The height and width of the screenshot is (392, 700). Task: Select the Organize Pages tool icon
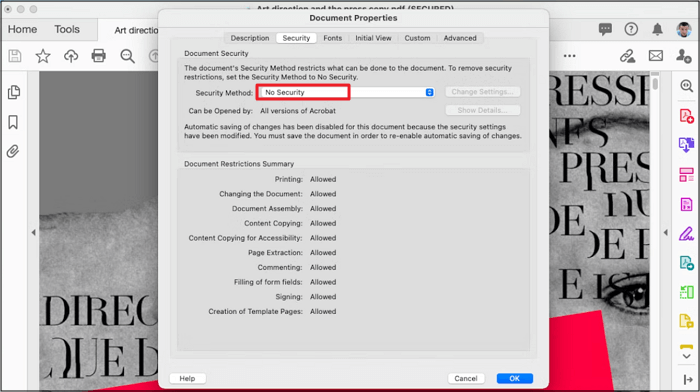(x=687, y=175)
